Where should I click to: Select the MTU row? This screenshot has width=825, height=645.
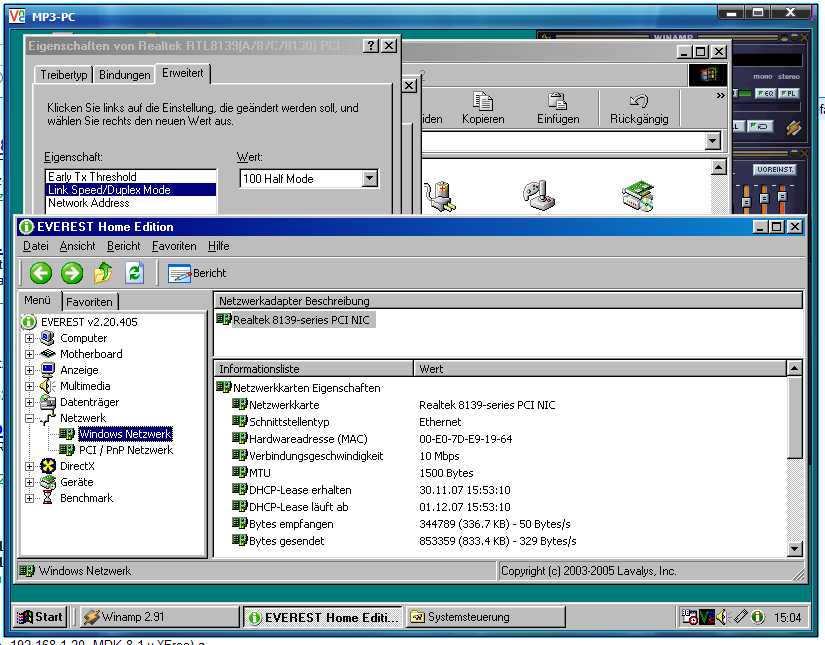click(501, 473)
